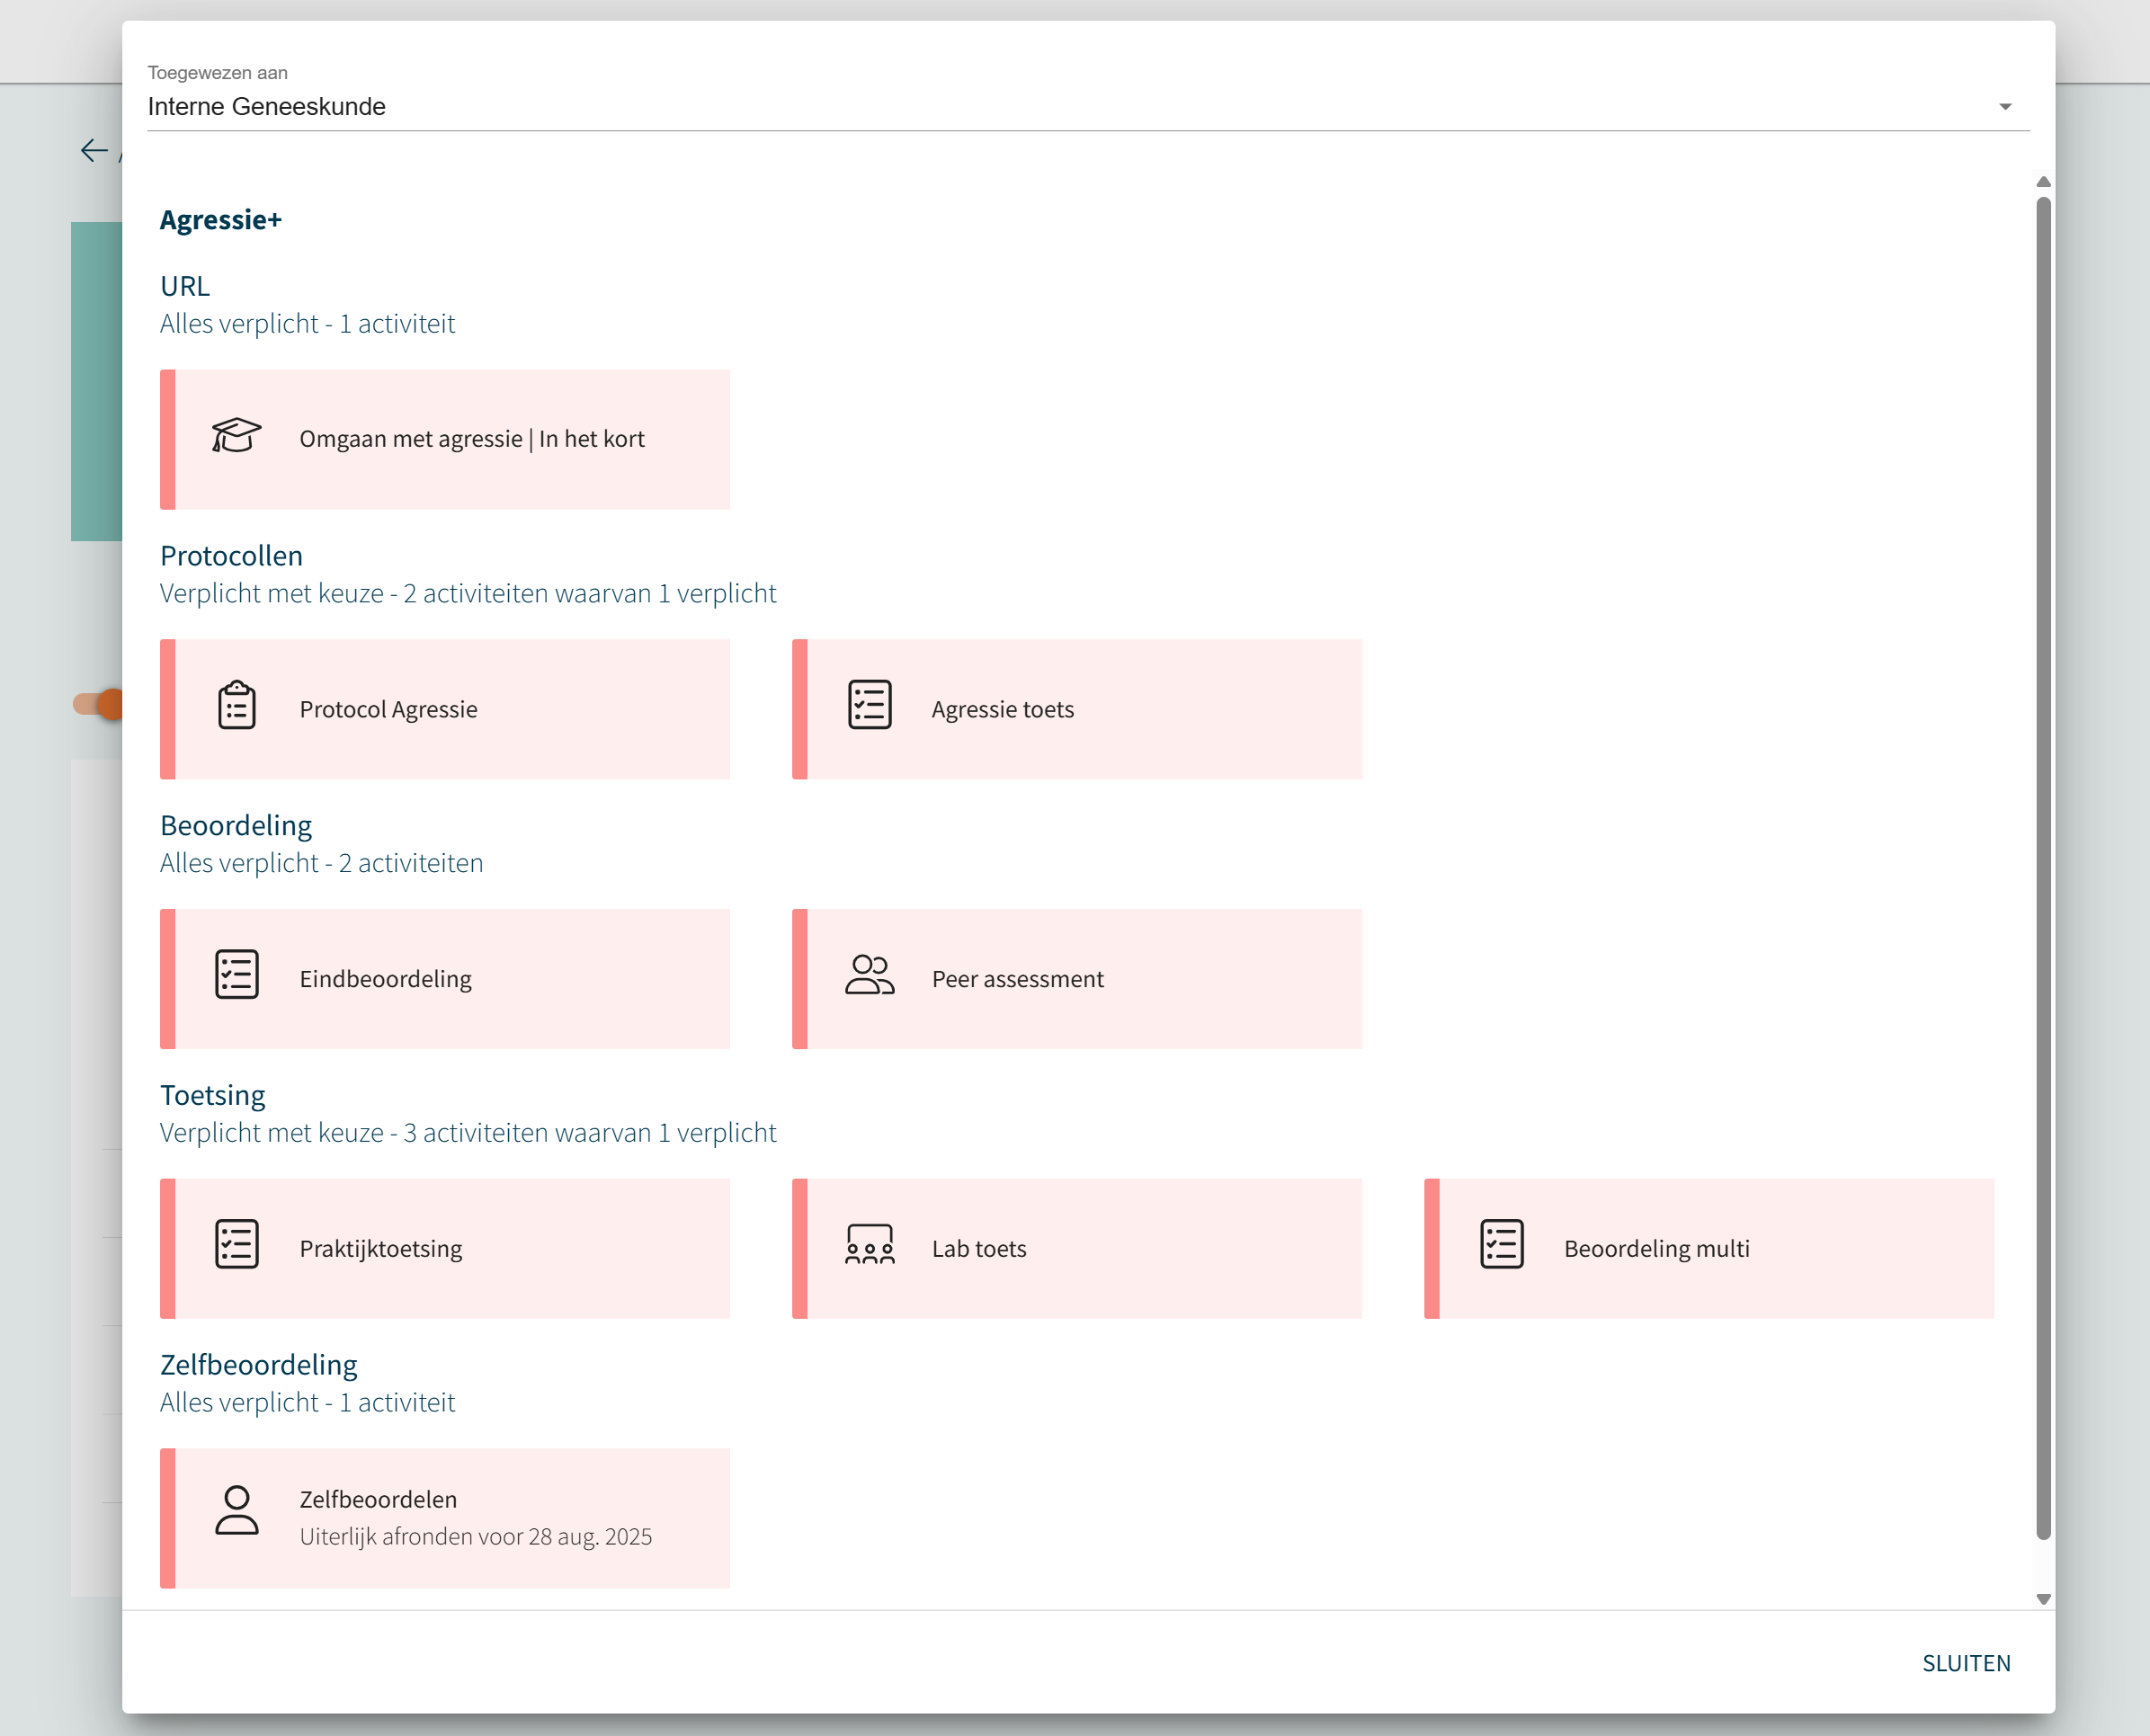Click the scrollbar down arrow
The height and width of the screenshot is (1736, 2150).
2043,1600
